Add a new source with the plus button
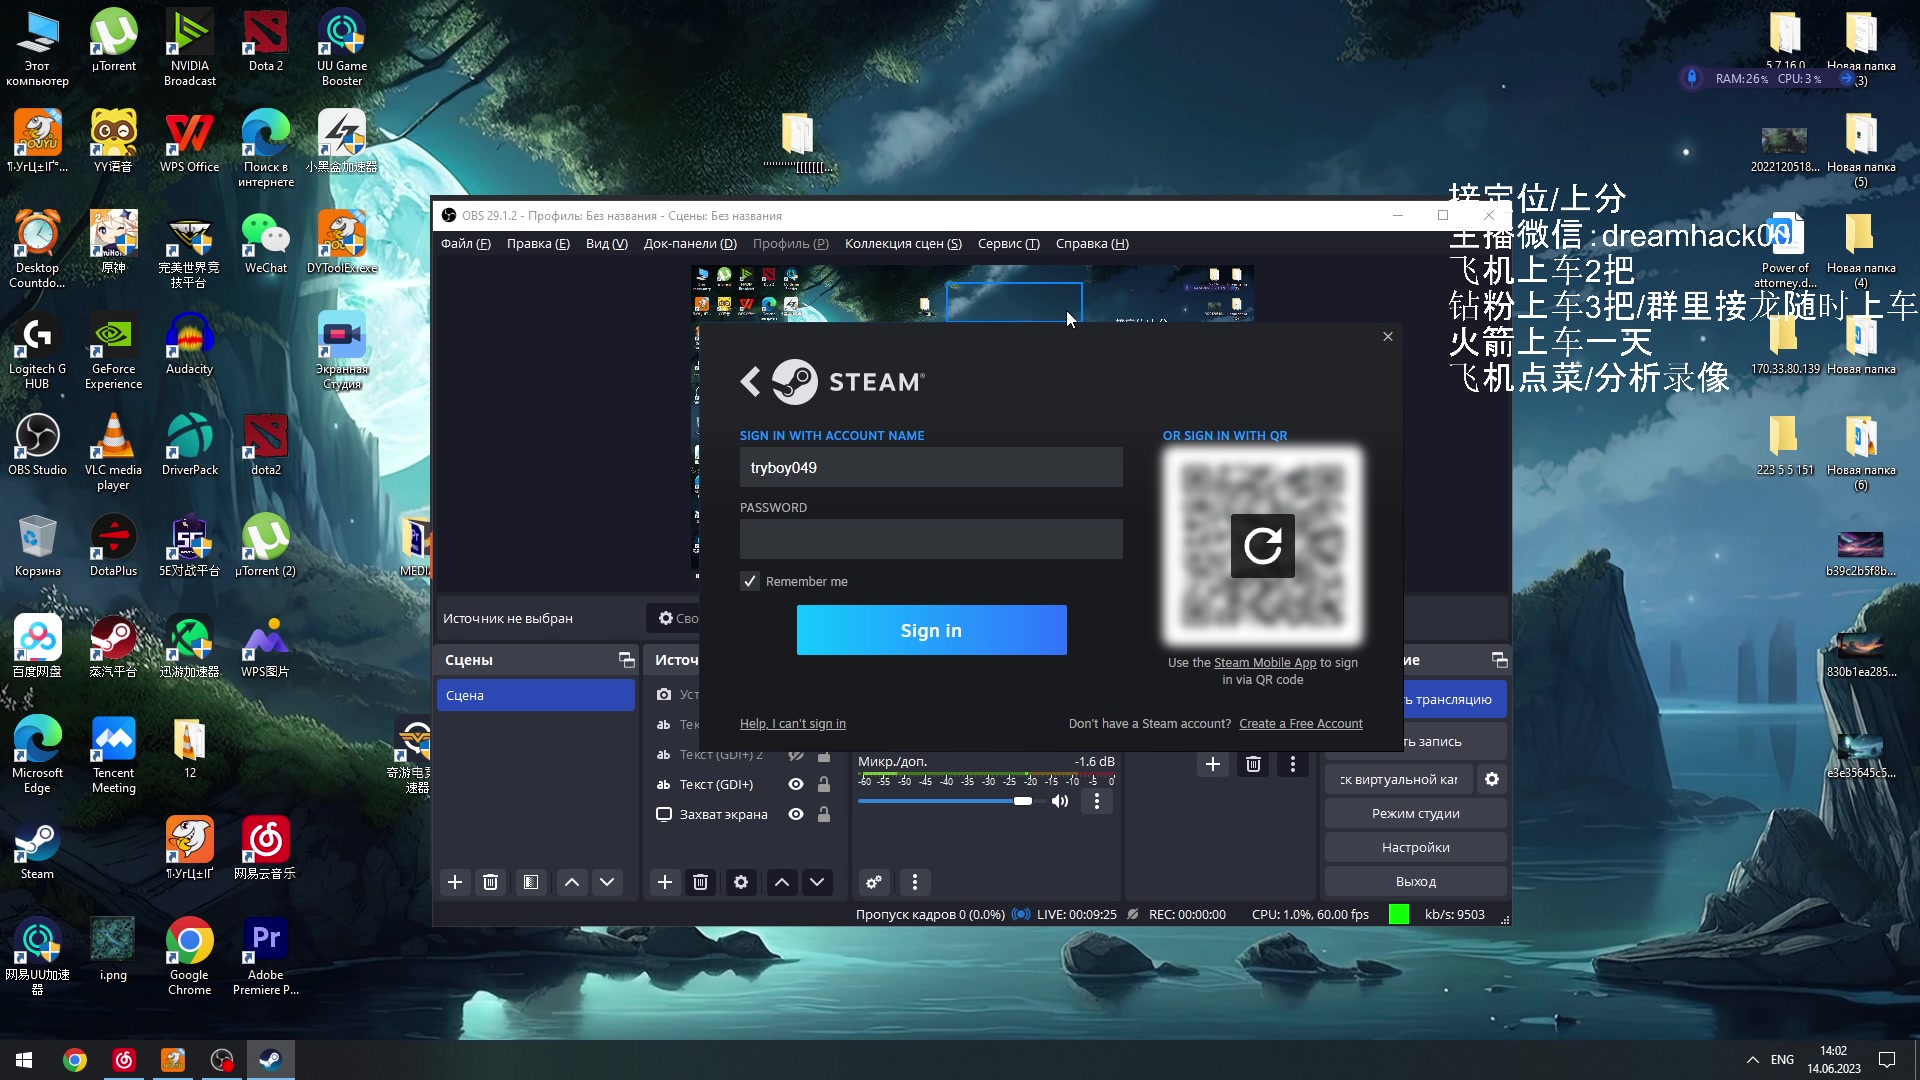1920x1080 pixels. tap(665, 882)
